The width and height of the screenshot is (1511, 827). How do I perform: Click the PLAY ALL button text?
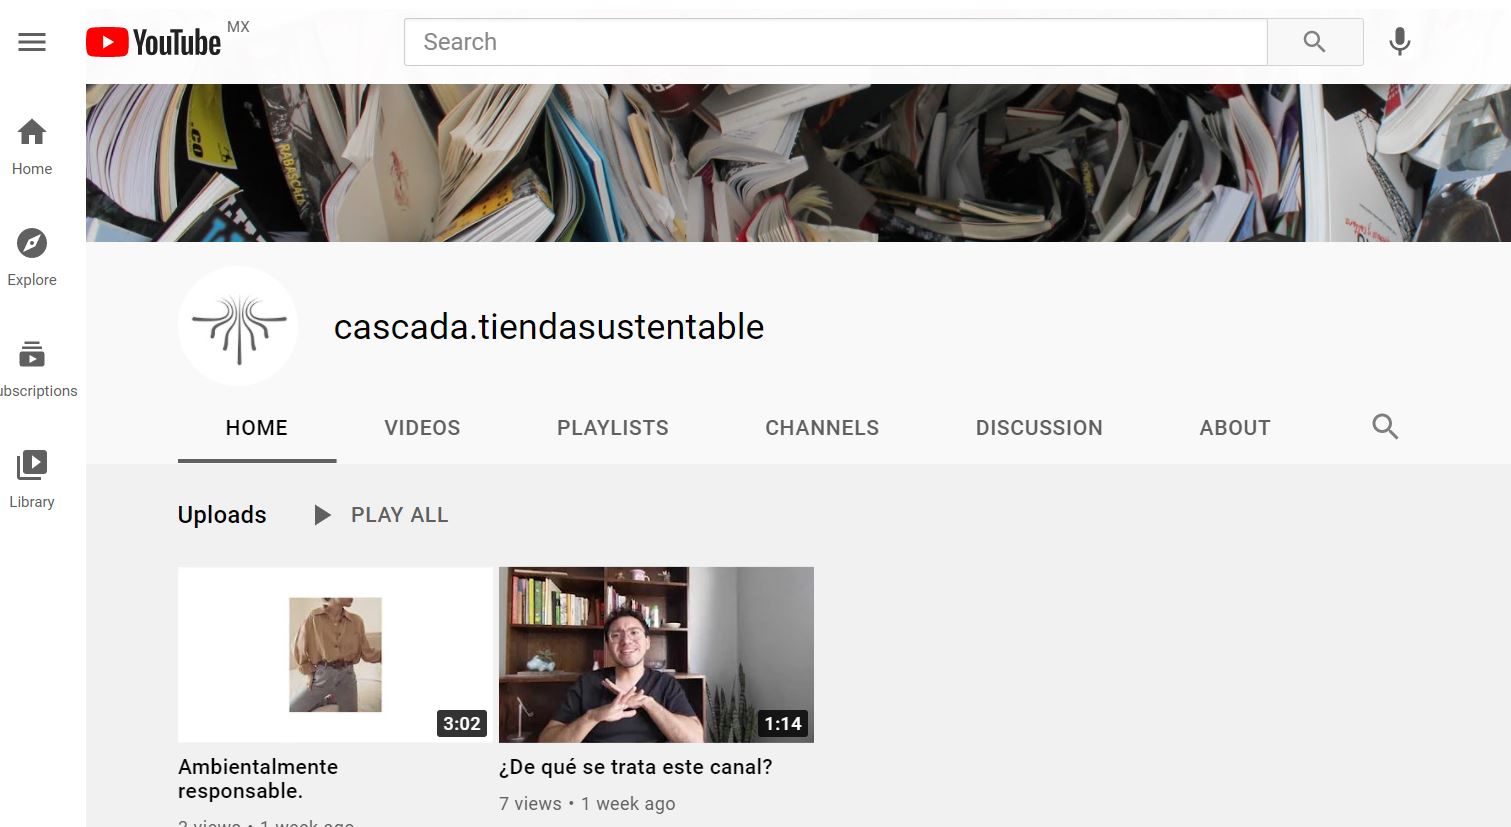pyautogui.click(x=399, y=515)
